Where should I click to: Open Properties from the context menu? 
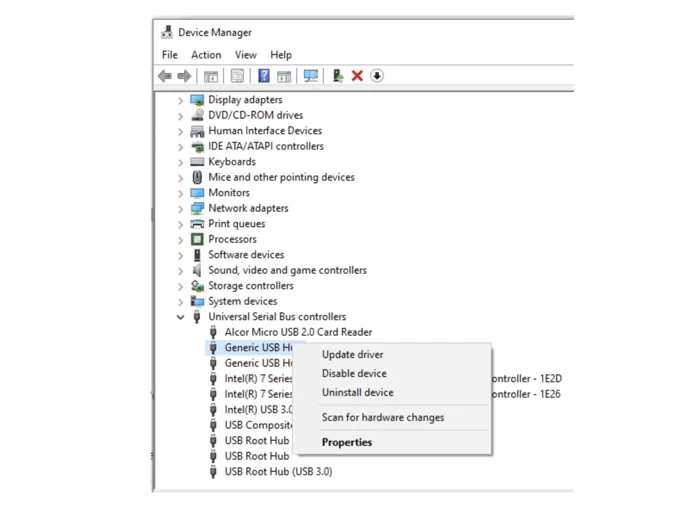click(x=347, y=442)
